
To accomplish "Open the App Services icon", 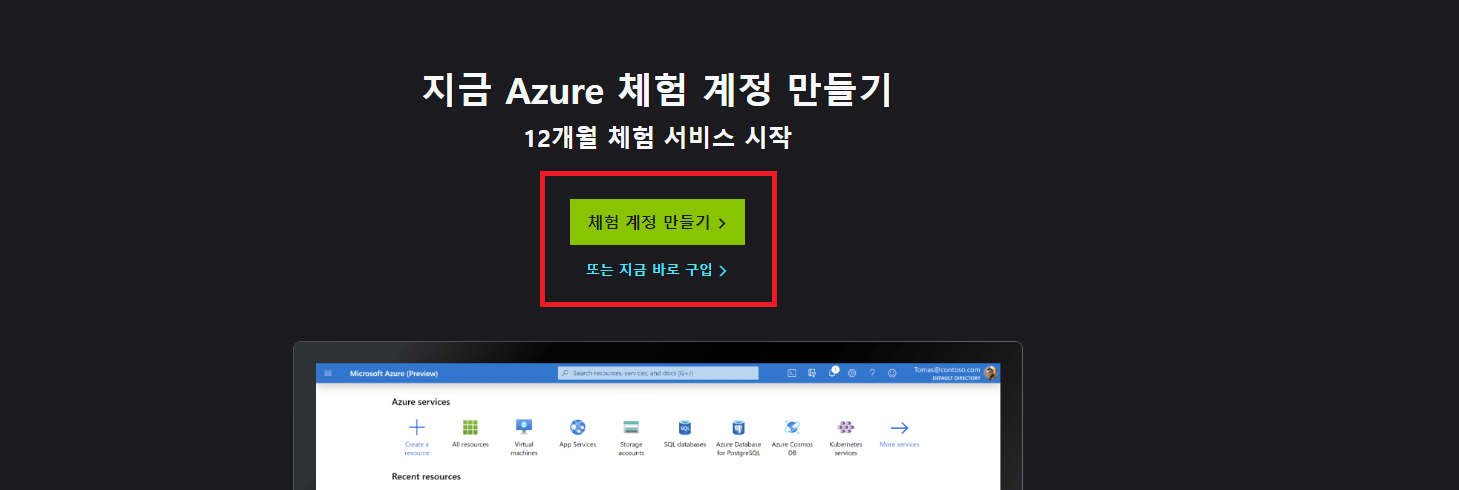I will pos(577,427).
